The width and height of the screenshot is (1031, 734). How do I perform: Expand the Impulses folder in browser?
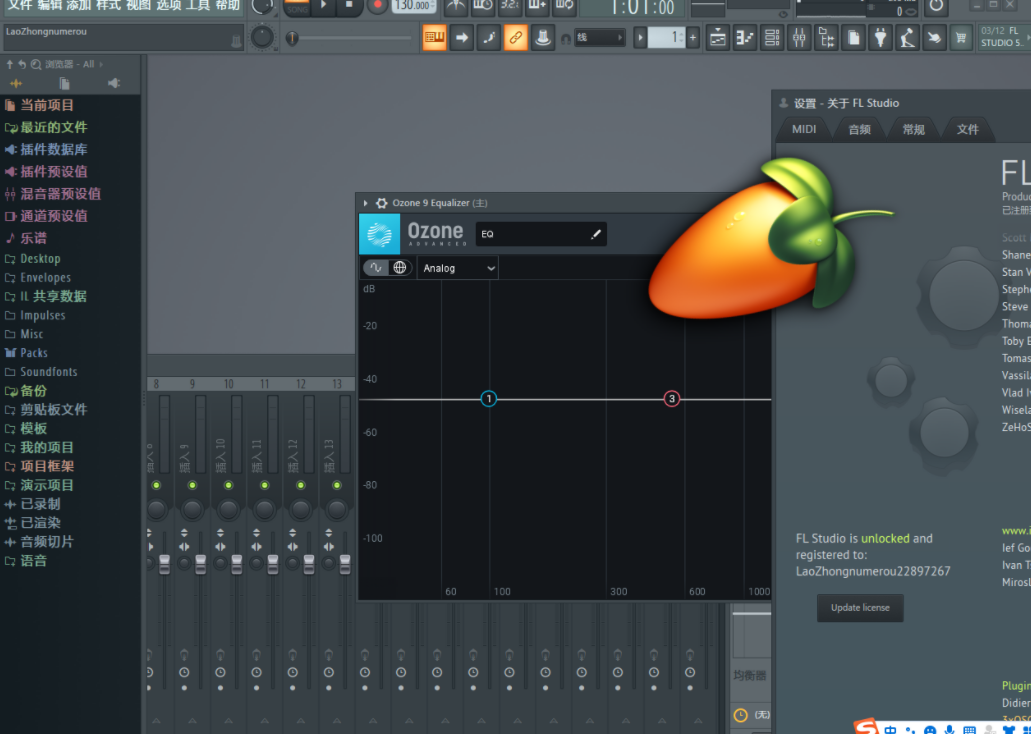pos(34,315)
